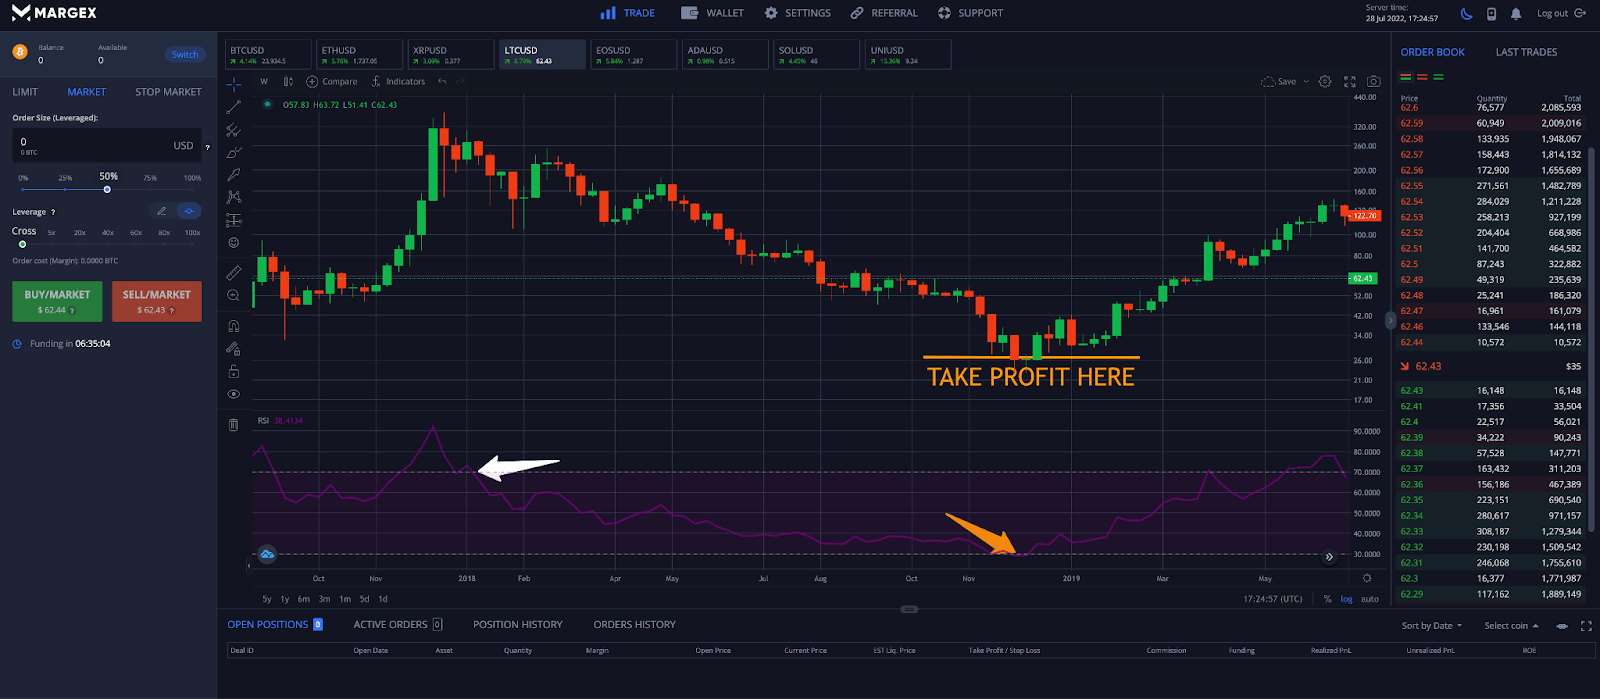Toggle log scale on chart
Image resolution: width=1600 pixels, height=699 pixels.
[1346, 599]
